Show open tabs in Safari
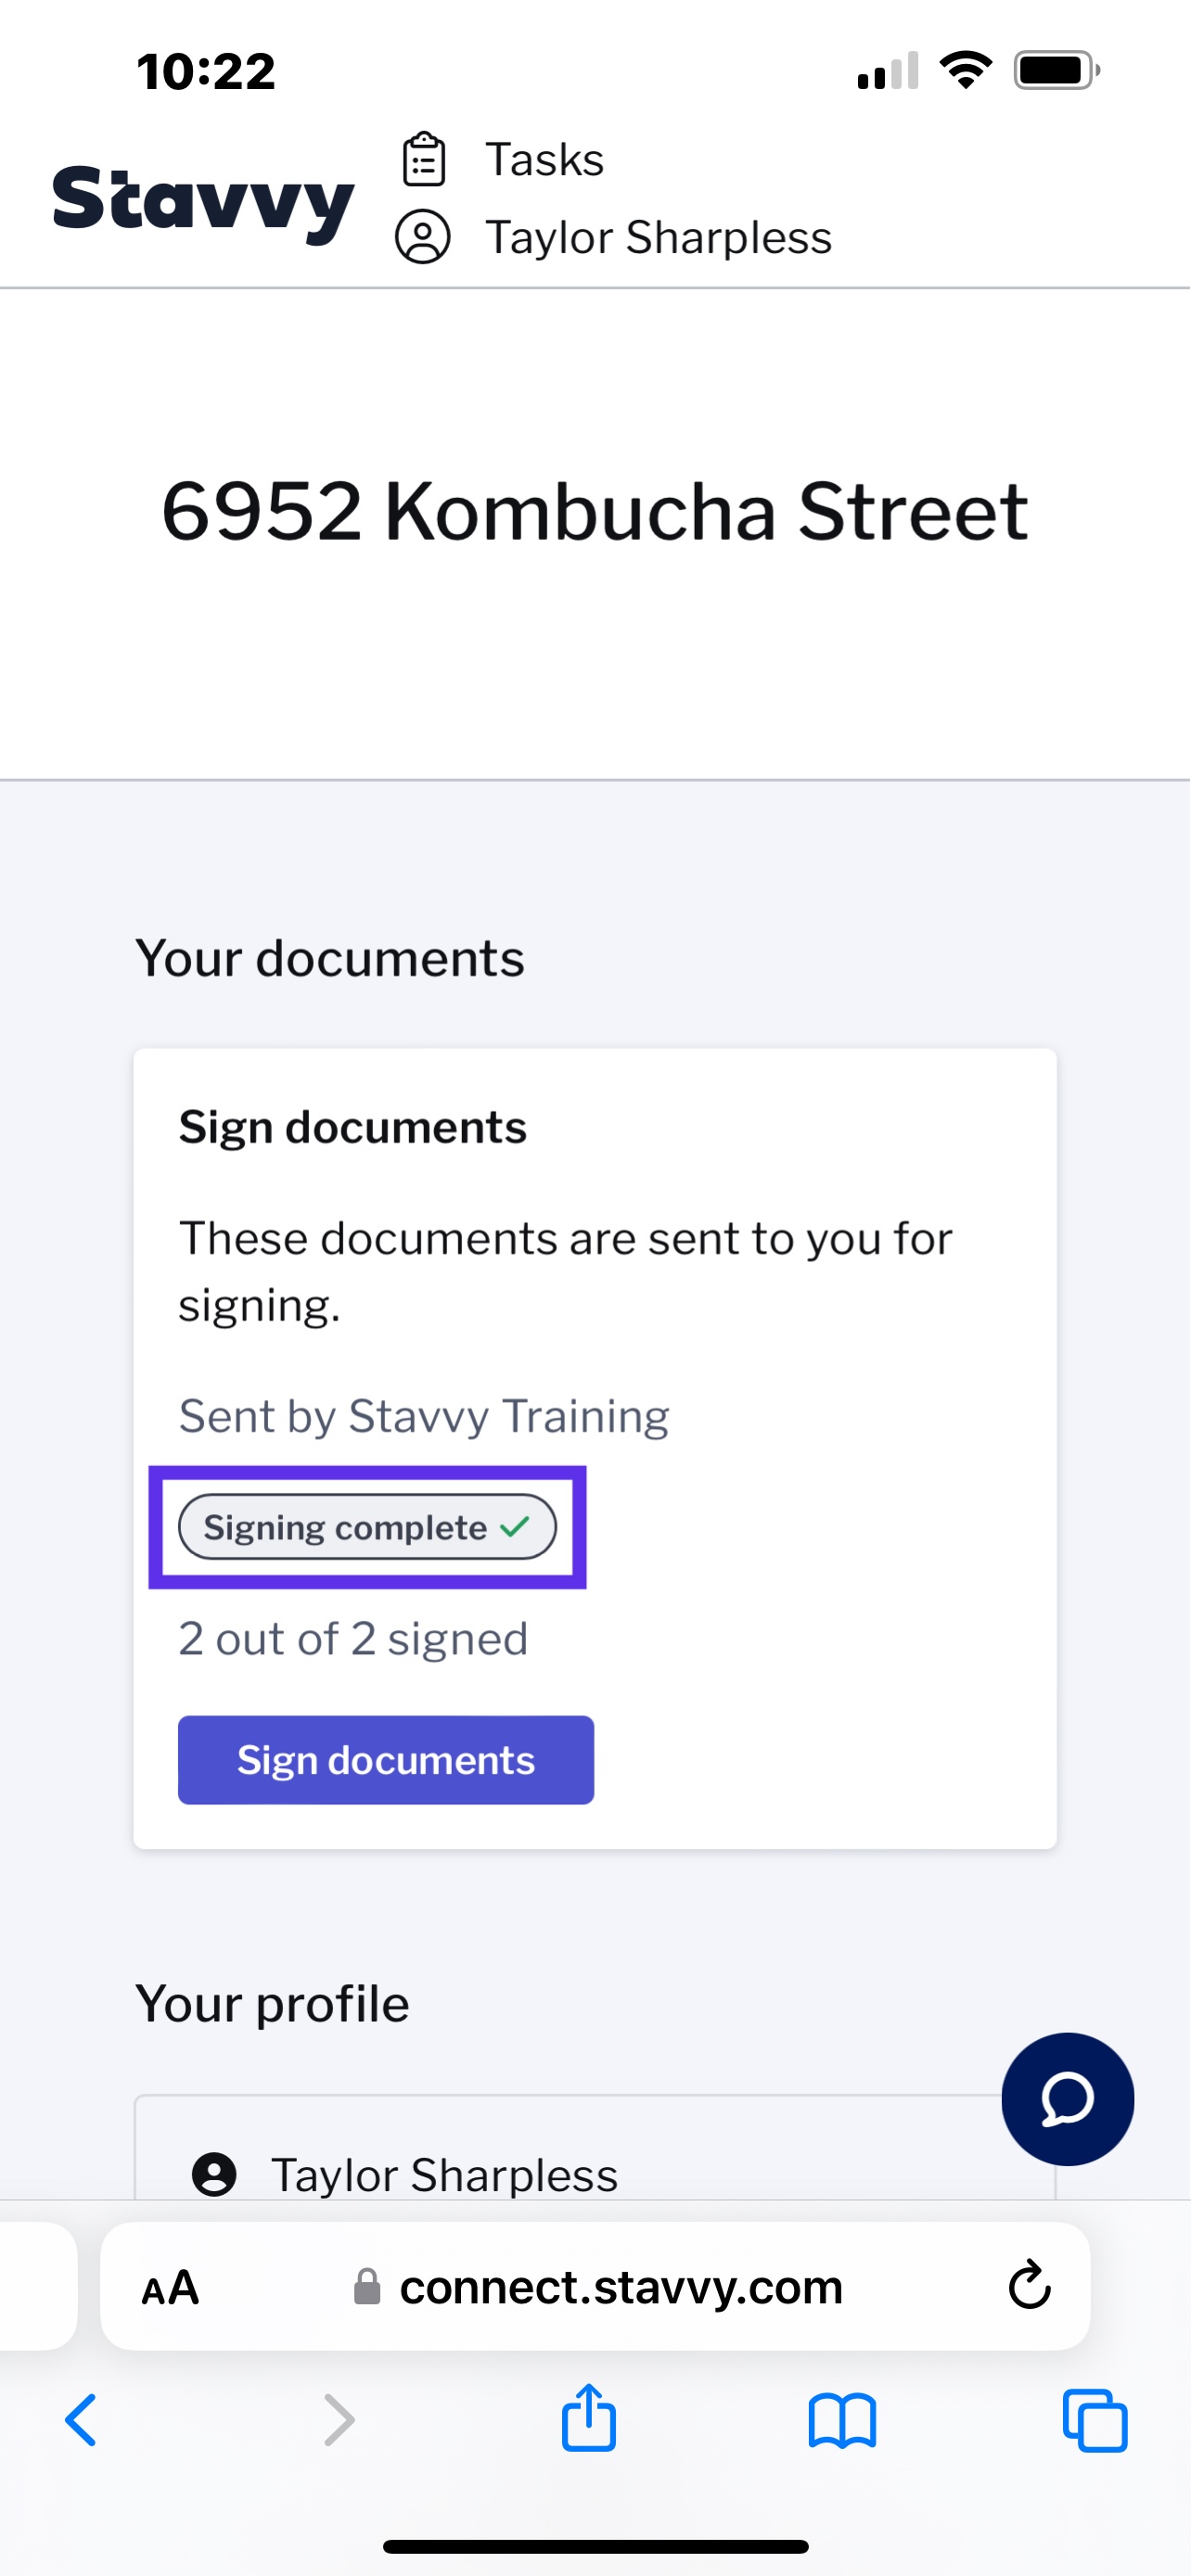This screenshot has width=1191, height=2576. click(1095, 2420)
